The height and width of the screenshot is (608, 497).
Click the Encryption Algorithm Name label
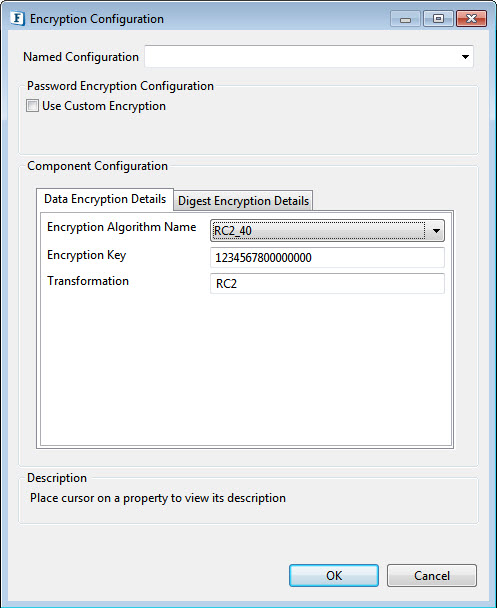click(121, 227)
